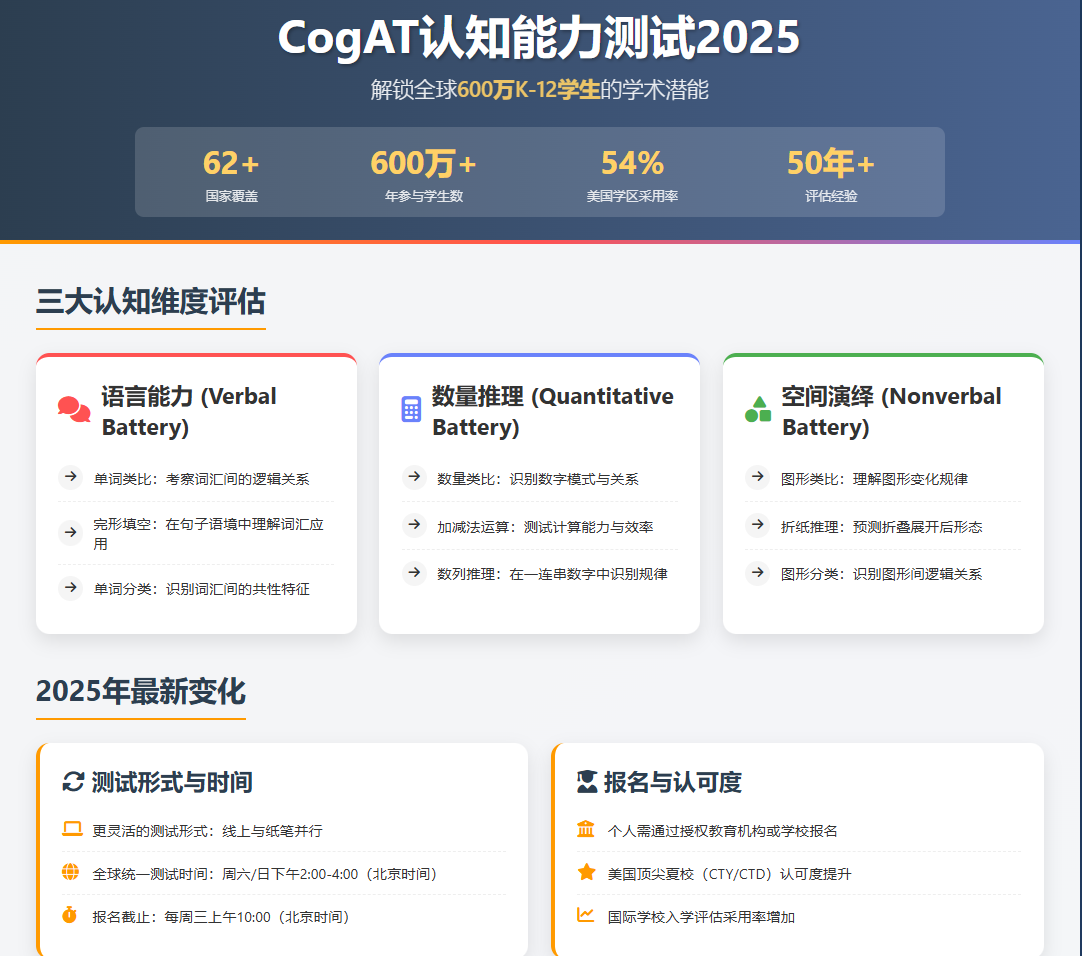The image size is (1082, 956).
Task: Click the arrow icon beside 折纸推理
Action: [758, 525]
